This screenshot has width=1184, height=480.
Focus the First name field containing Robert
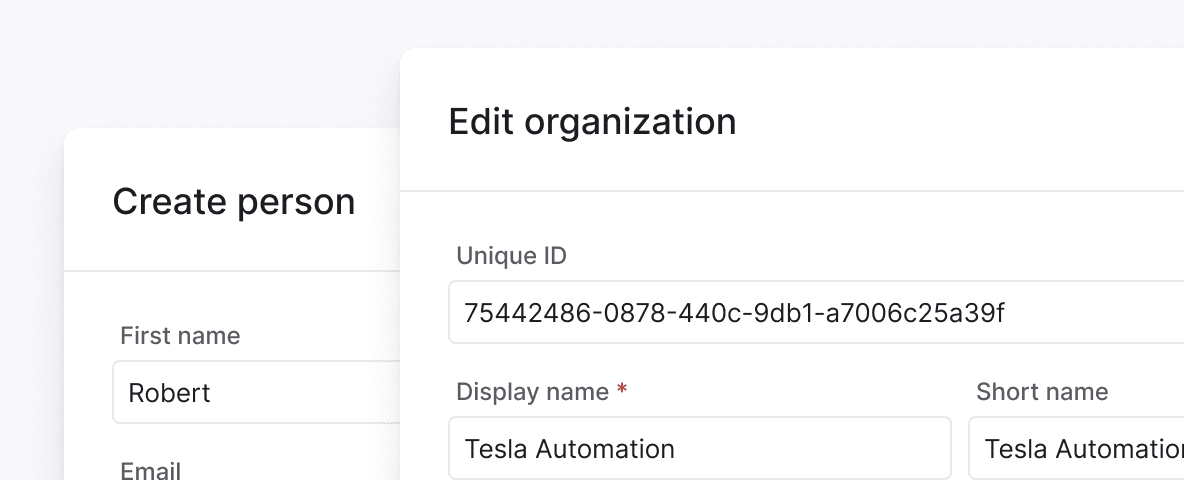click(256, 392)
